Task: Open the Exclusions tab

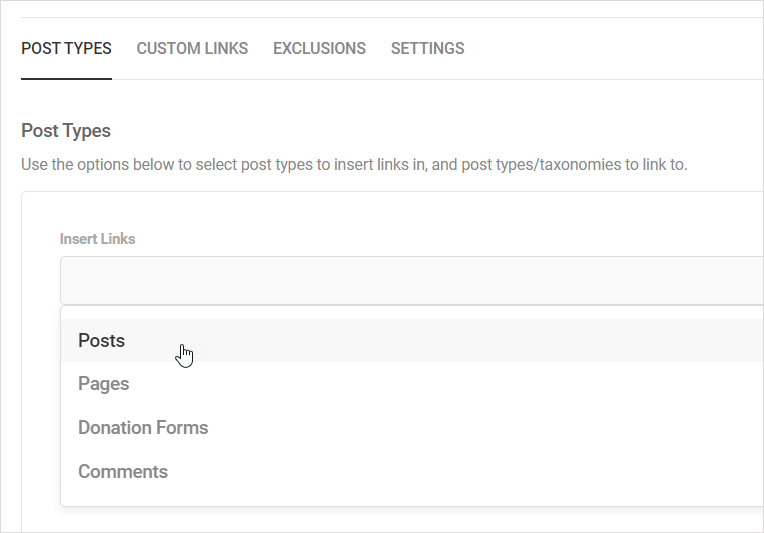Action: 319,48
